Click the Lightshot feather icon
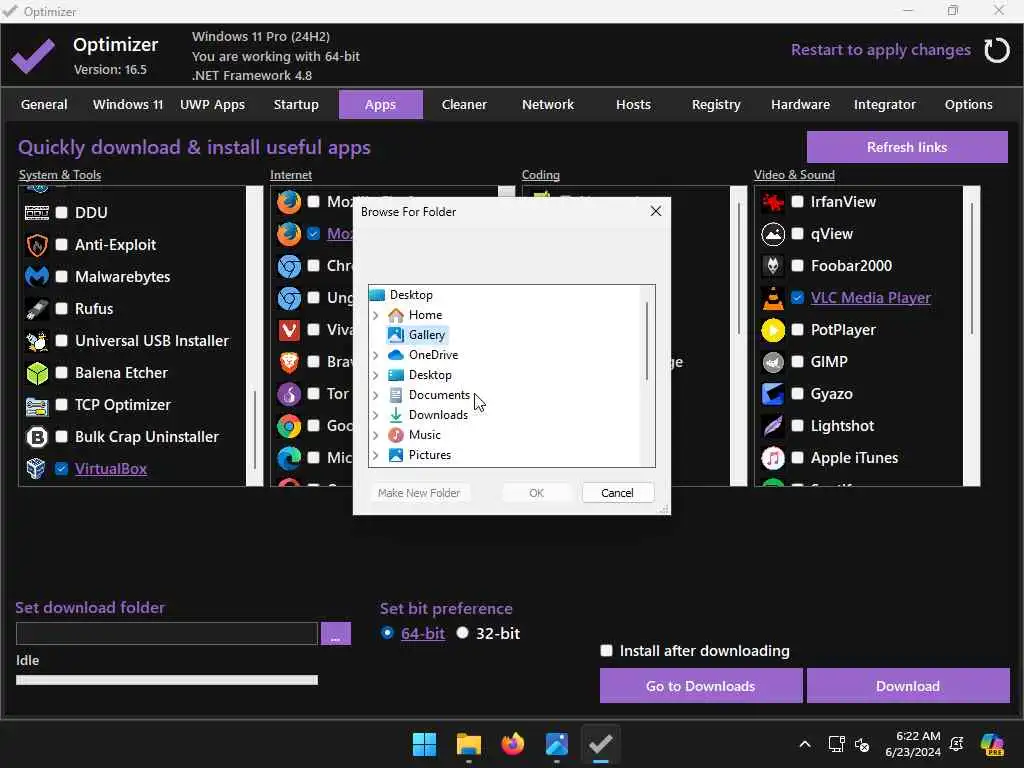 coord(773,426)
